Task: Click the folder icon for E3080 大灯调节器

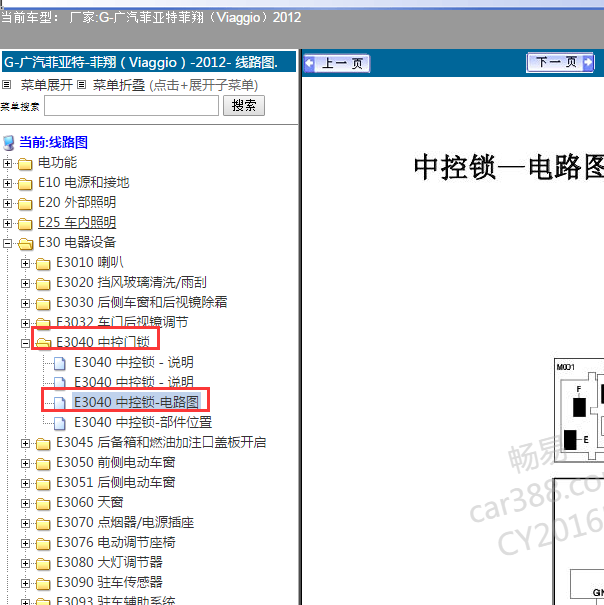Action: 43,564
